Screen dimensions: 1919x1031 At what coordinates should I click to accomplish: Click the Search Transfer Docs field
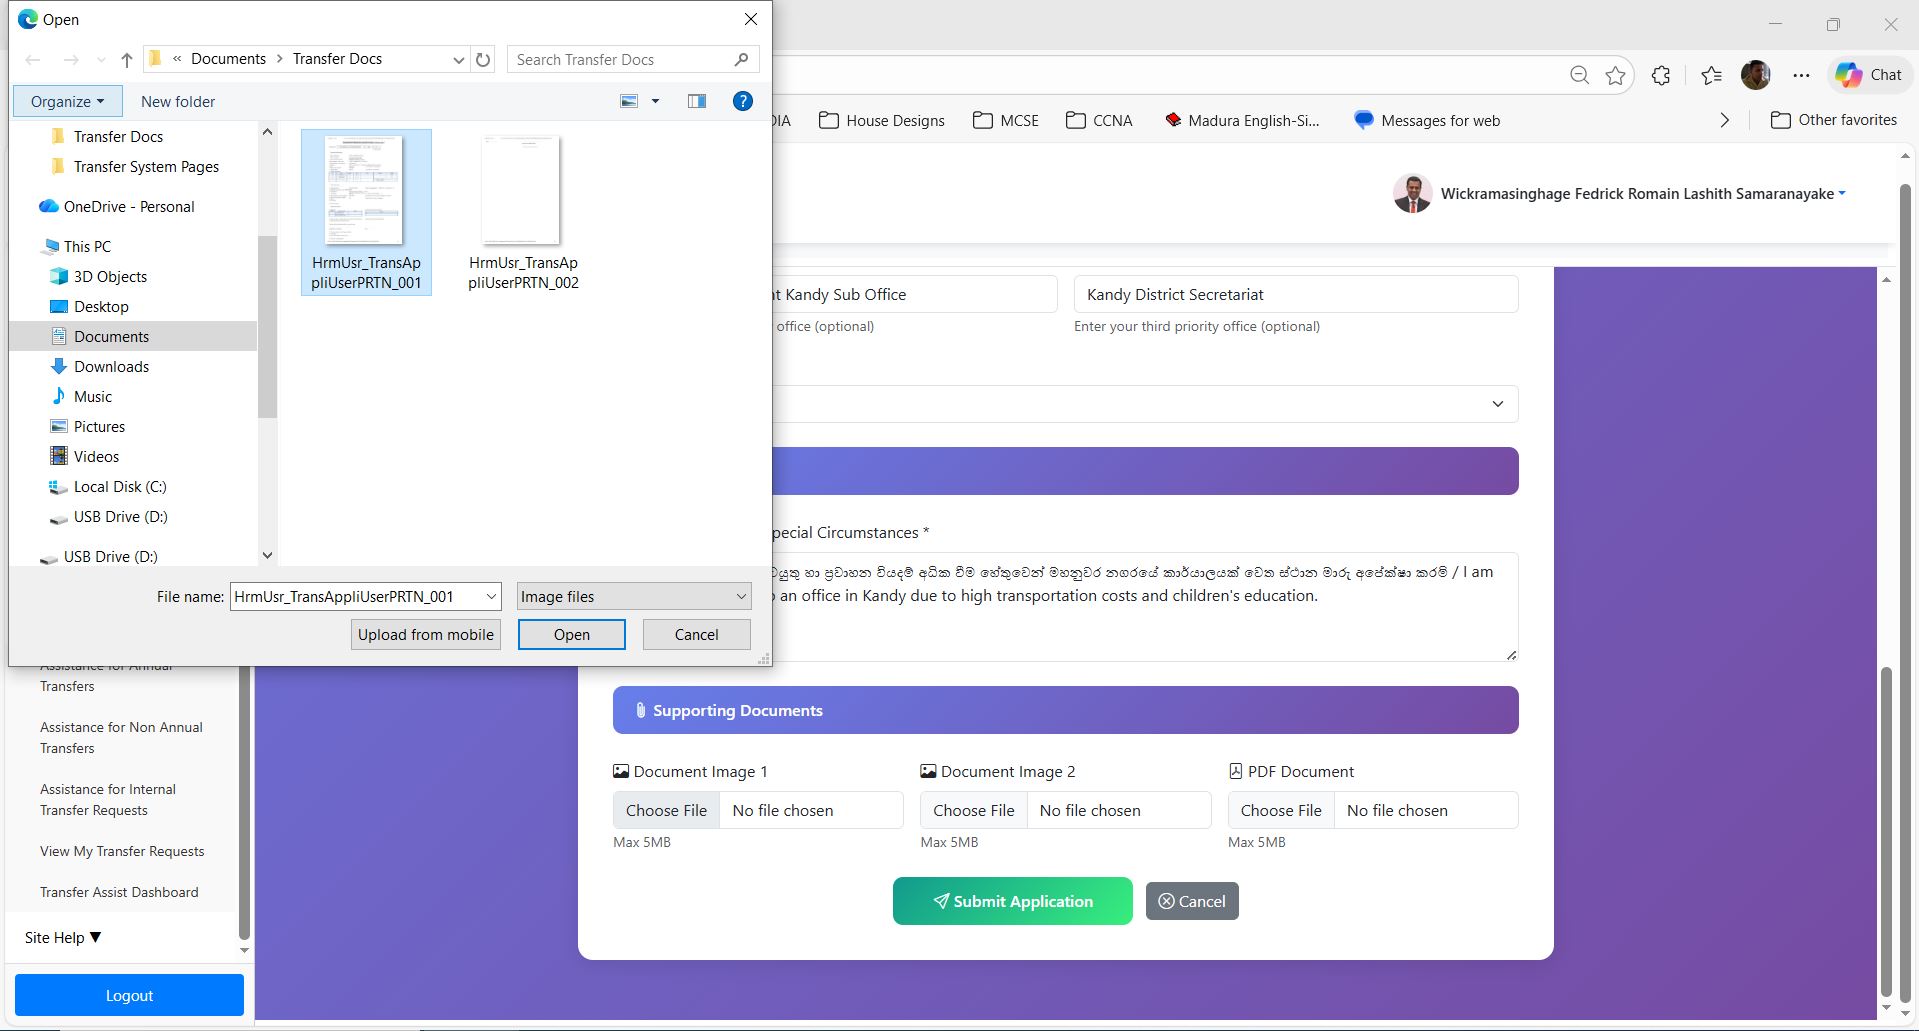[x=622, y=60]
